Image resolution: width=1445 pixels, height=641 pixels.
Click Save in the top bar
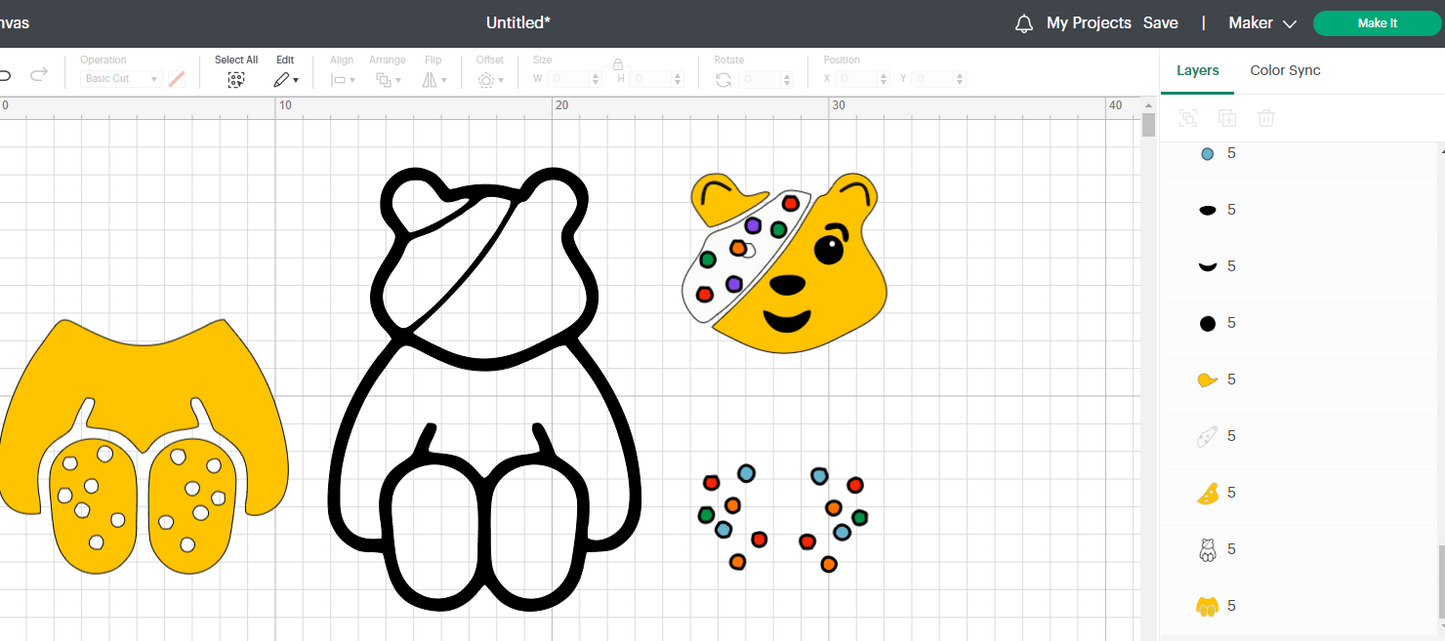(x=1160, y=22)
